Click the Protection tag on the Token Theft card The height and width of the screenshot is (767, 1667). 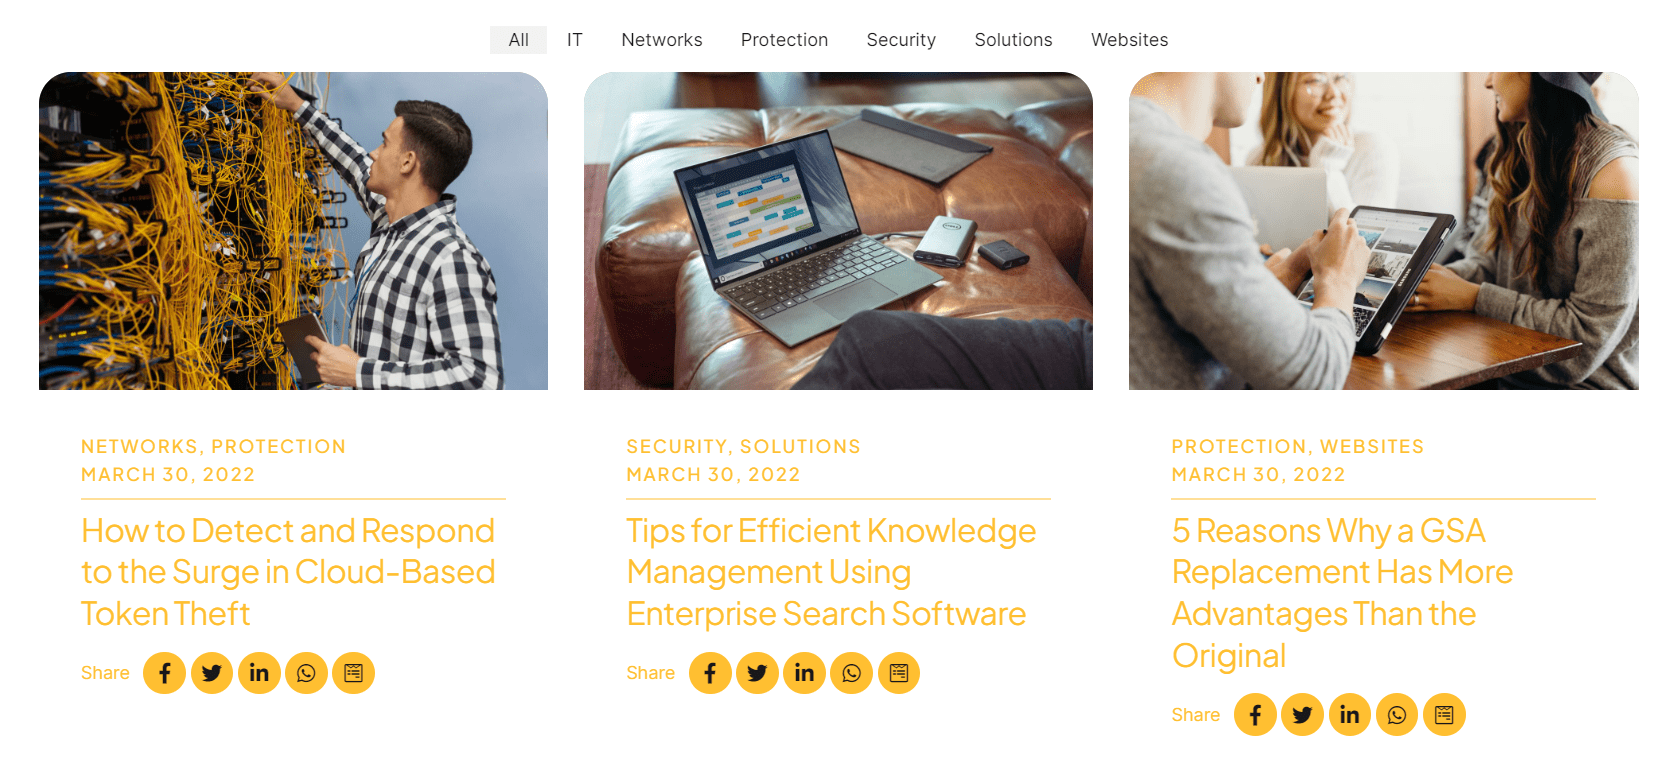tap(279, 447)
